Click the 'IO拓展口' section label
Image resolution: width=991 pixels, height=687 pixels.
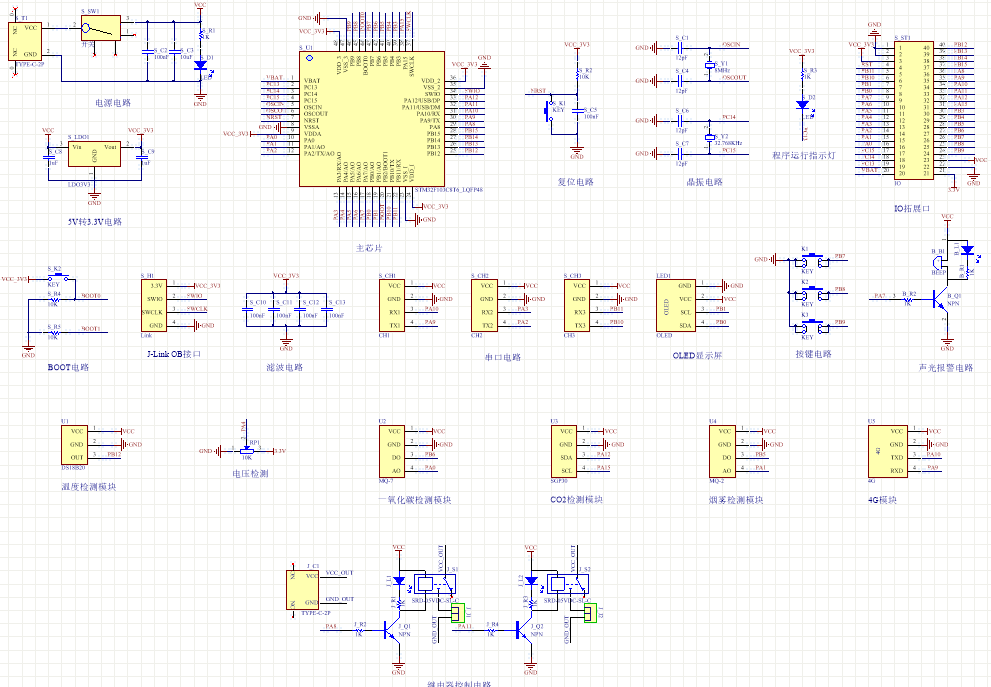(x=912, y=208)
